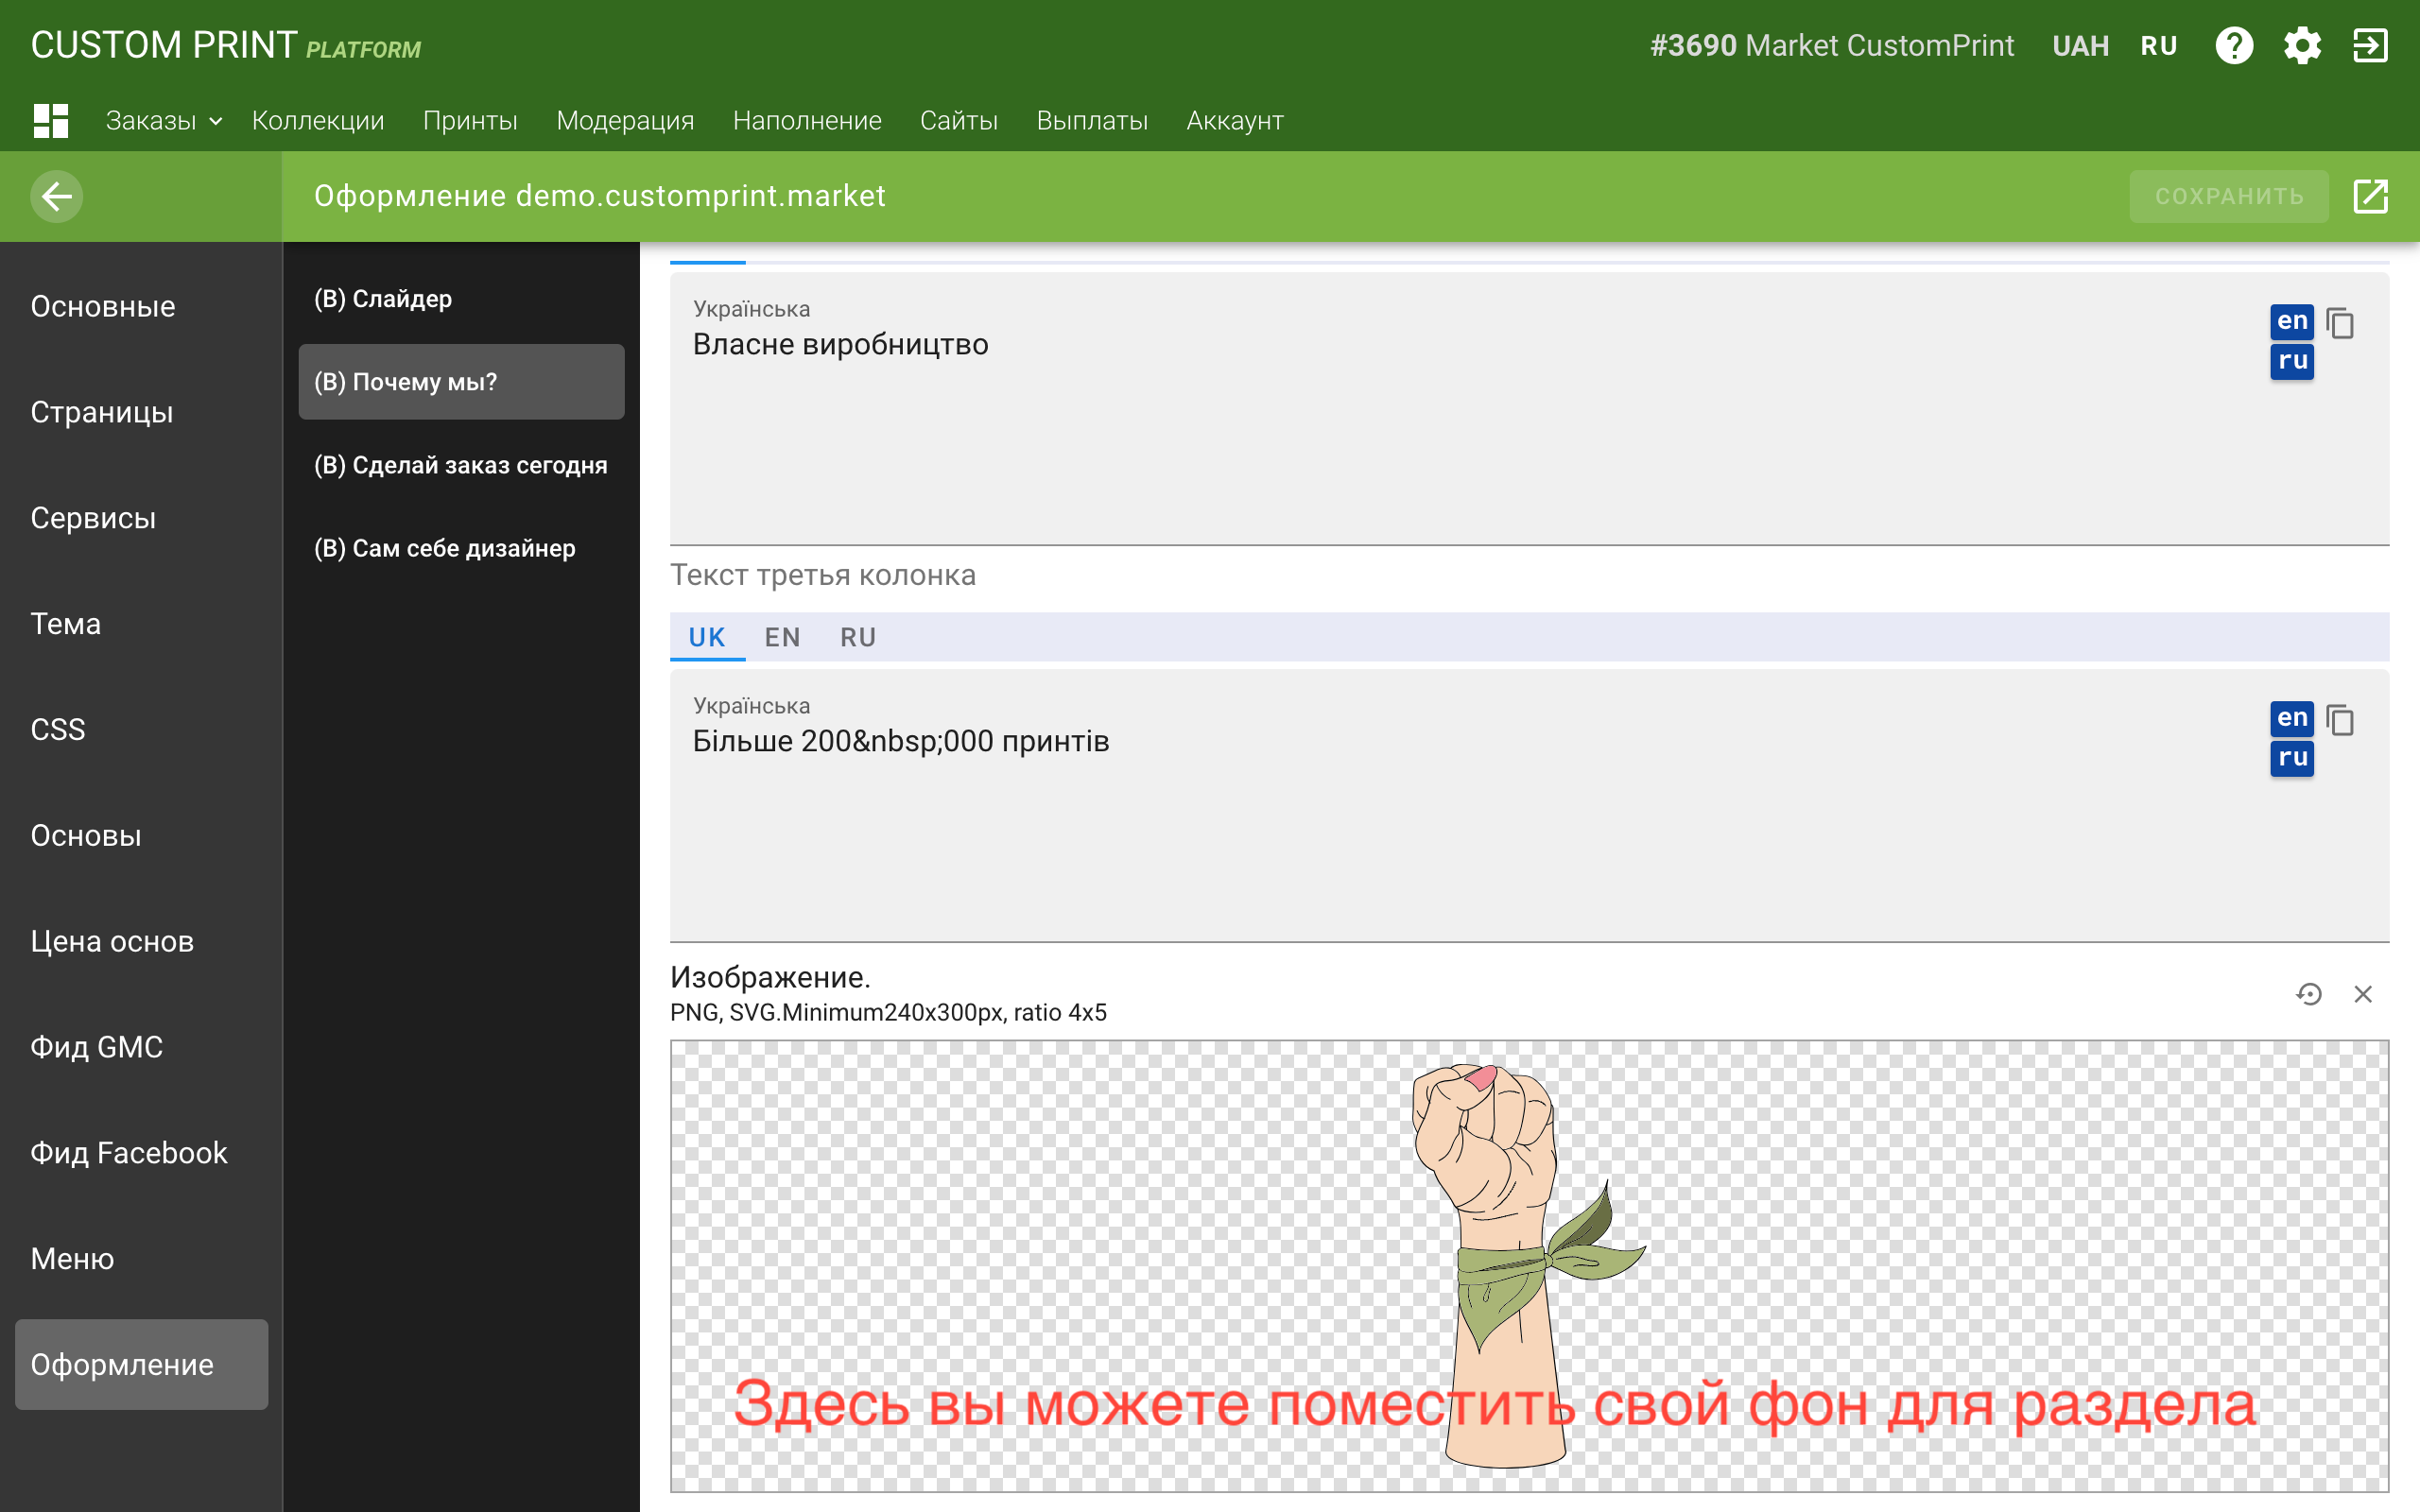This screenshot has width=2420, height=1512.
Task: Translate Власне виробництво field to ru
Action: 2292,361
